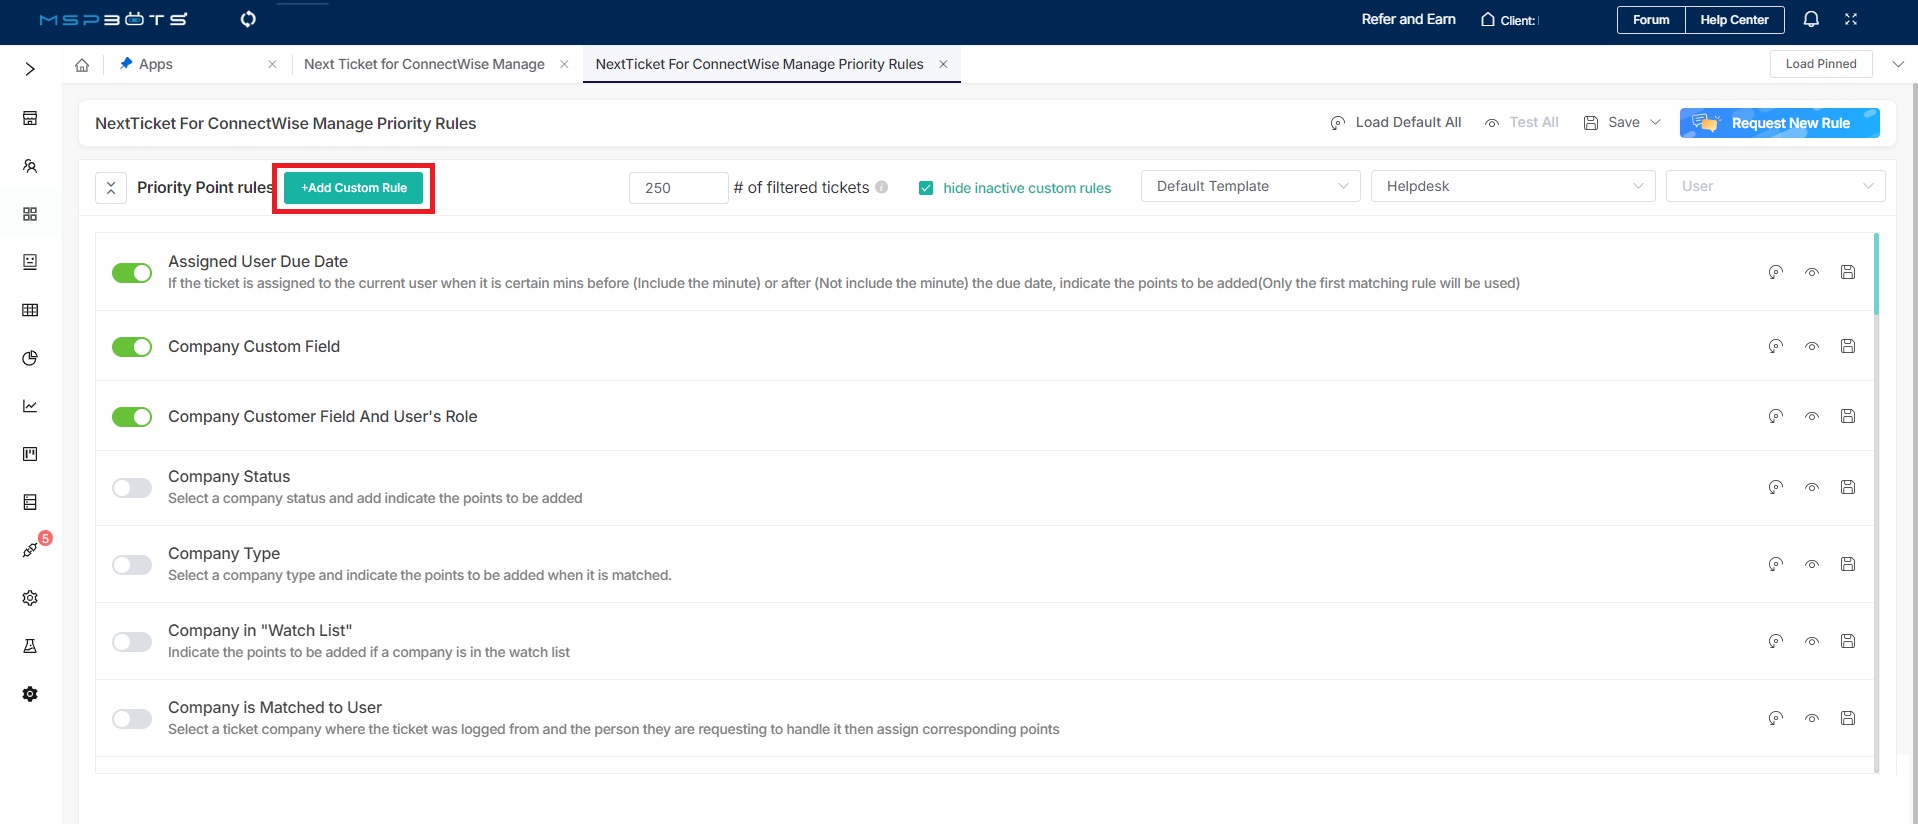The image size is (1918, 824).
Task: Open the Help Center
Action: (1734, 20)
